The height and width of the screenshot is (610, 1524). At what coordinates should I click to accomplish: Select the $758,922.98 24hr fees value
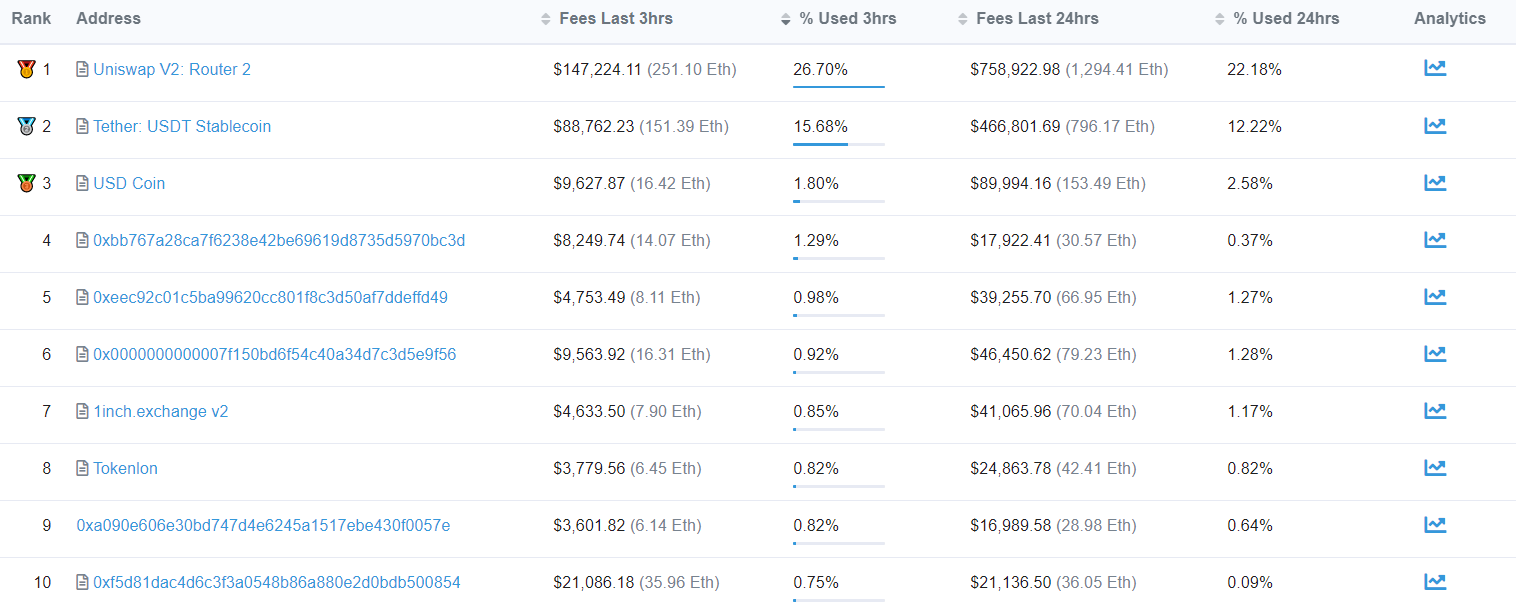1015,69
